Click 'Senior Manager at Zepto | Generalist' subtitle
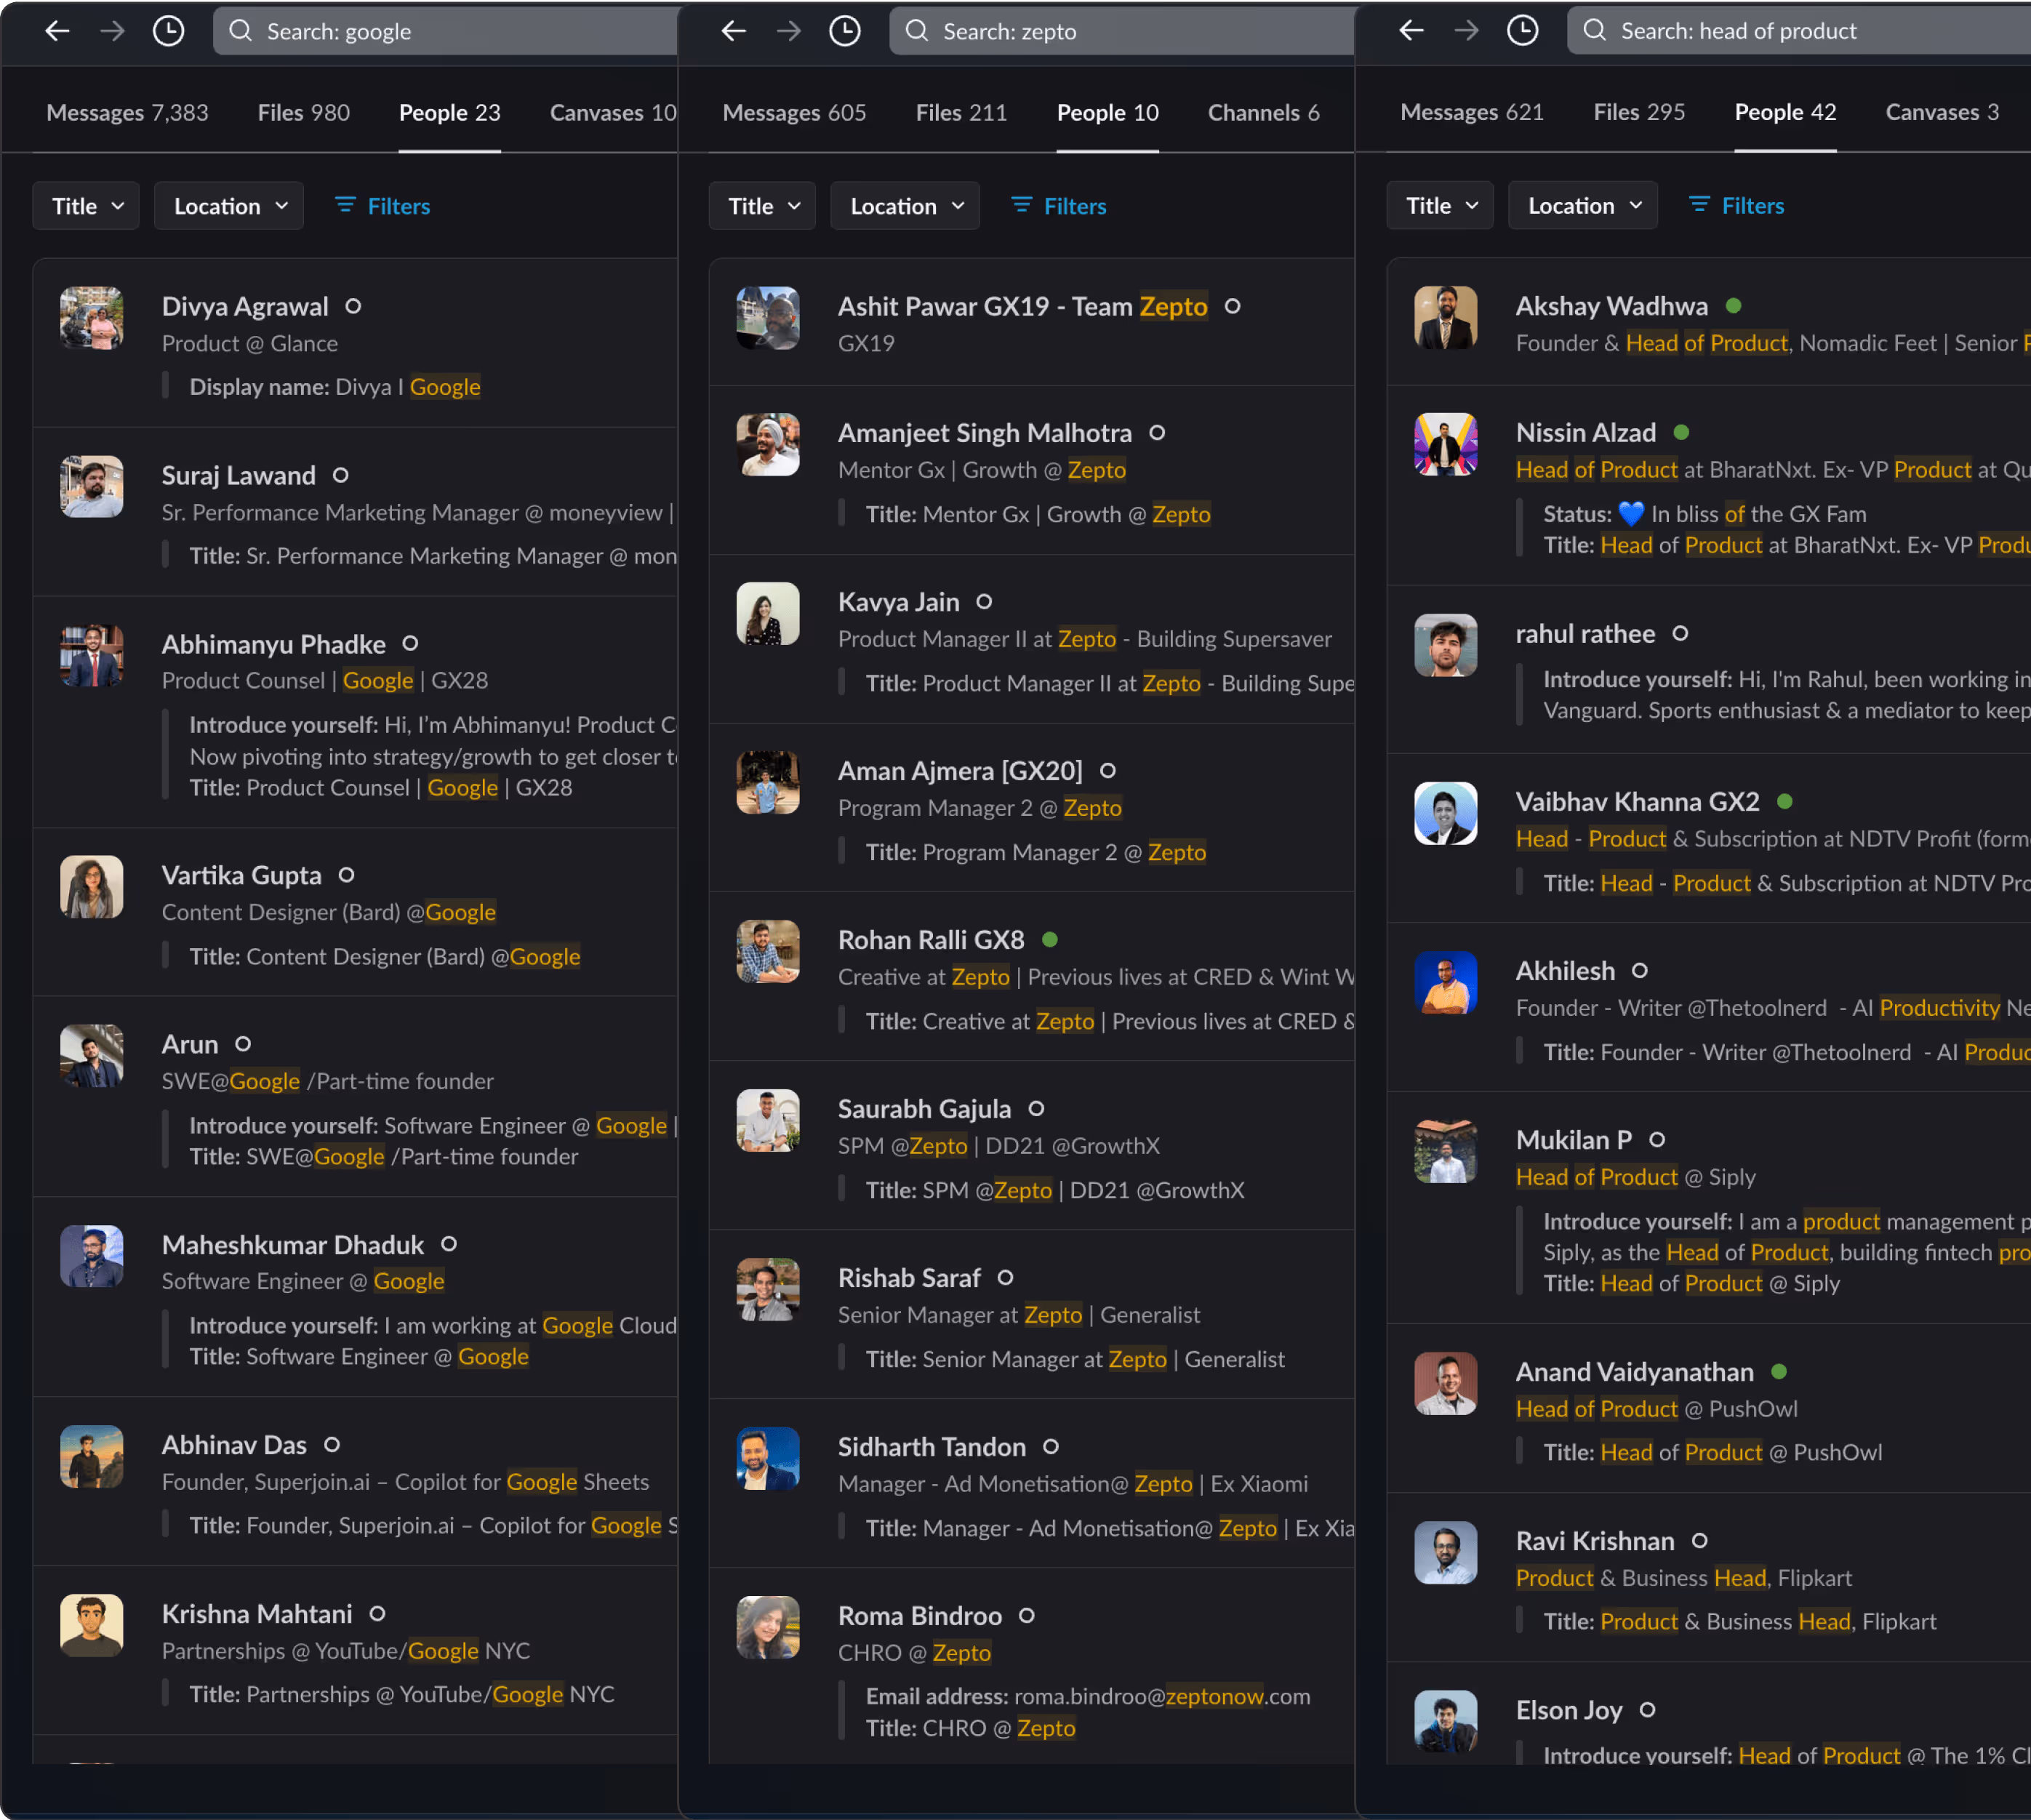Viewport: 2031px width, 1820px height. pos(1019,1315)
